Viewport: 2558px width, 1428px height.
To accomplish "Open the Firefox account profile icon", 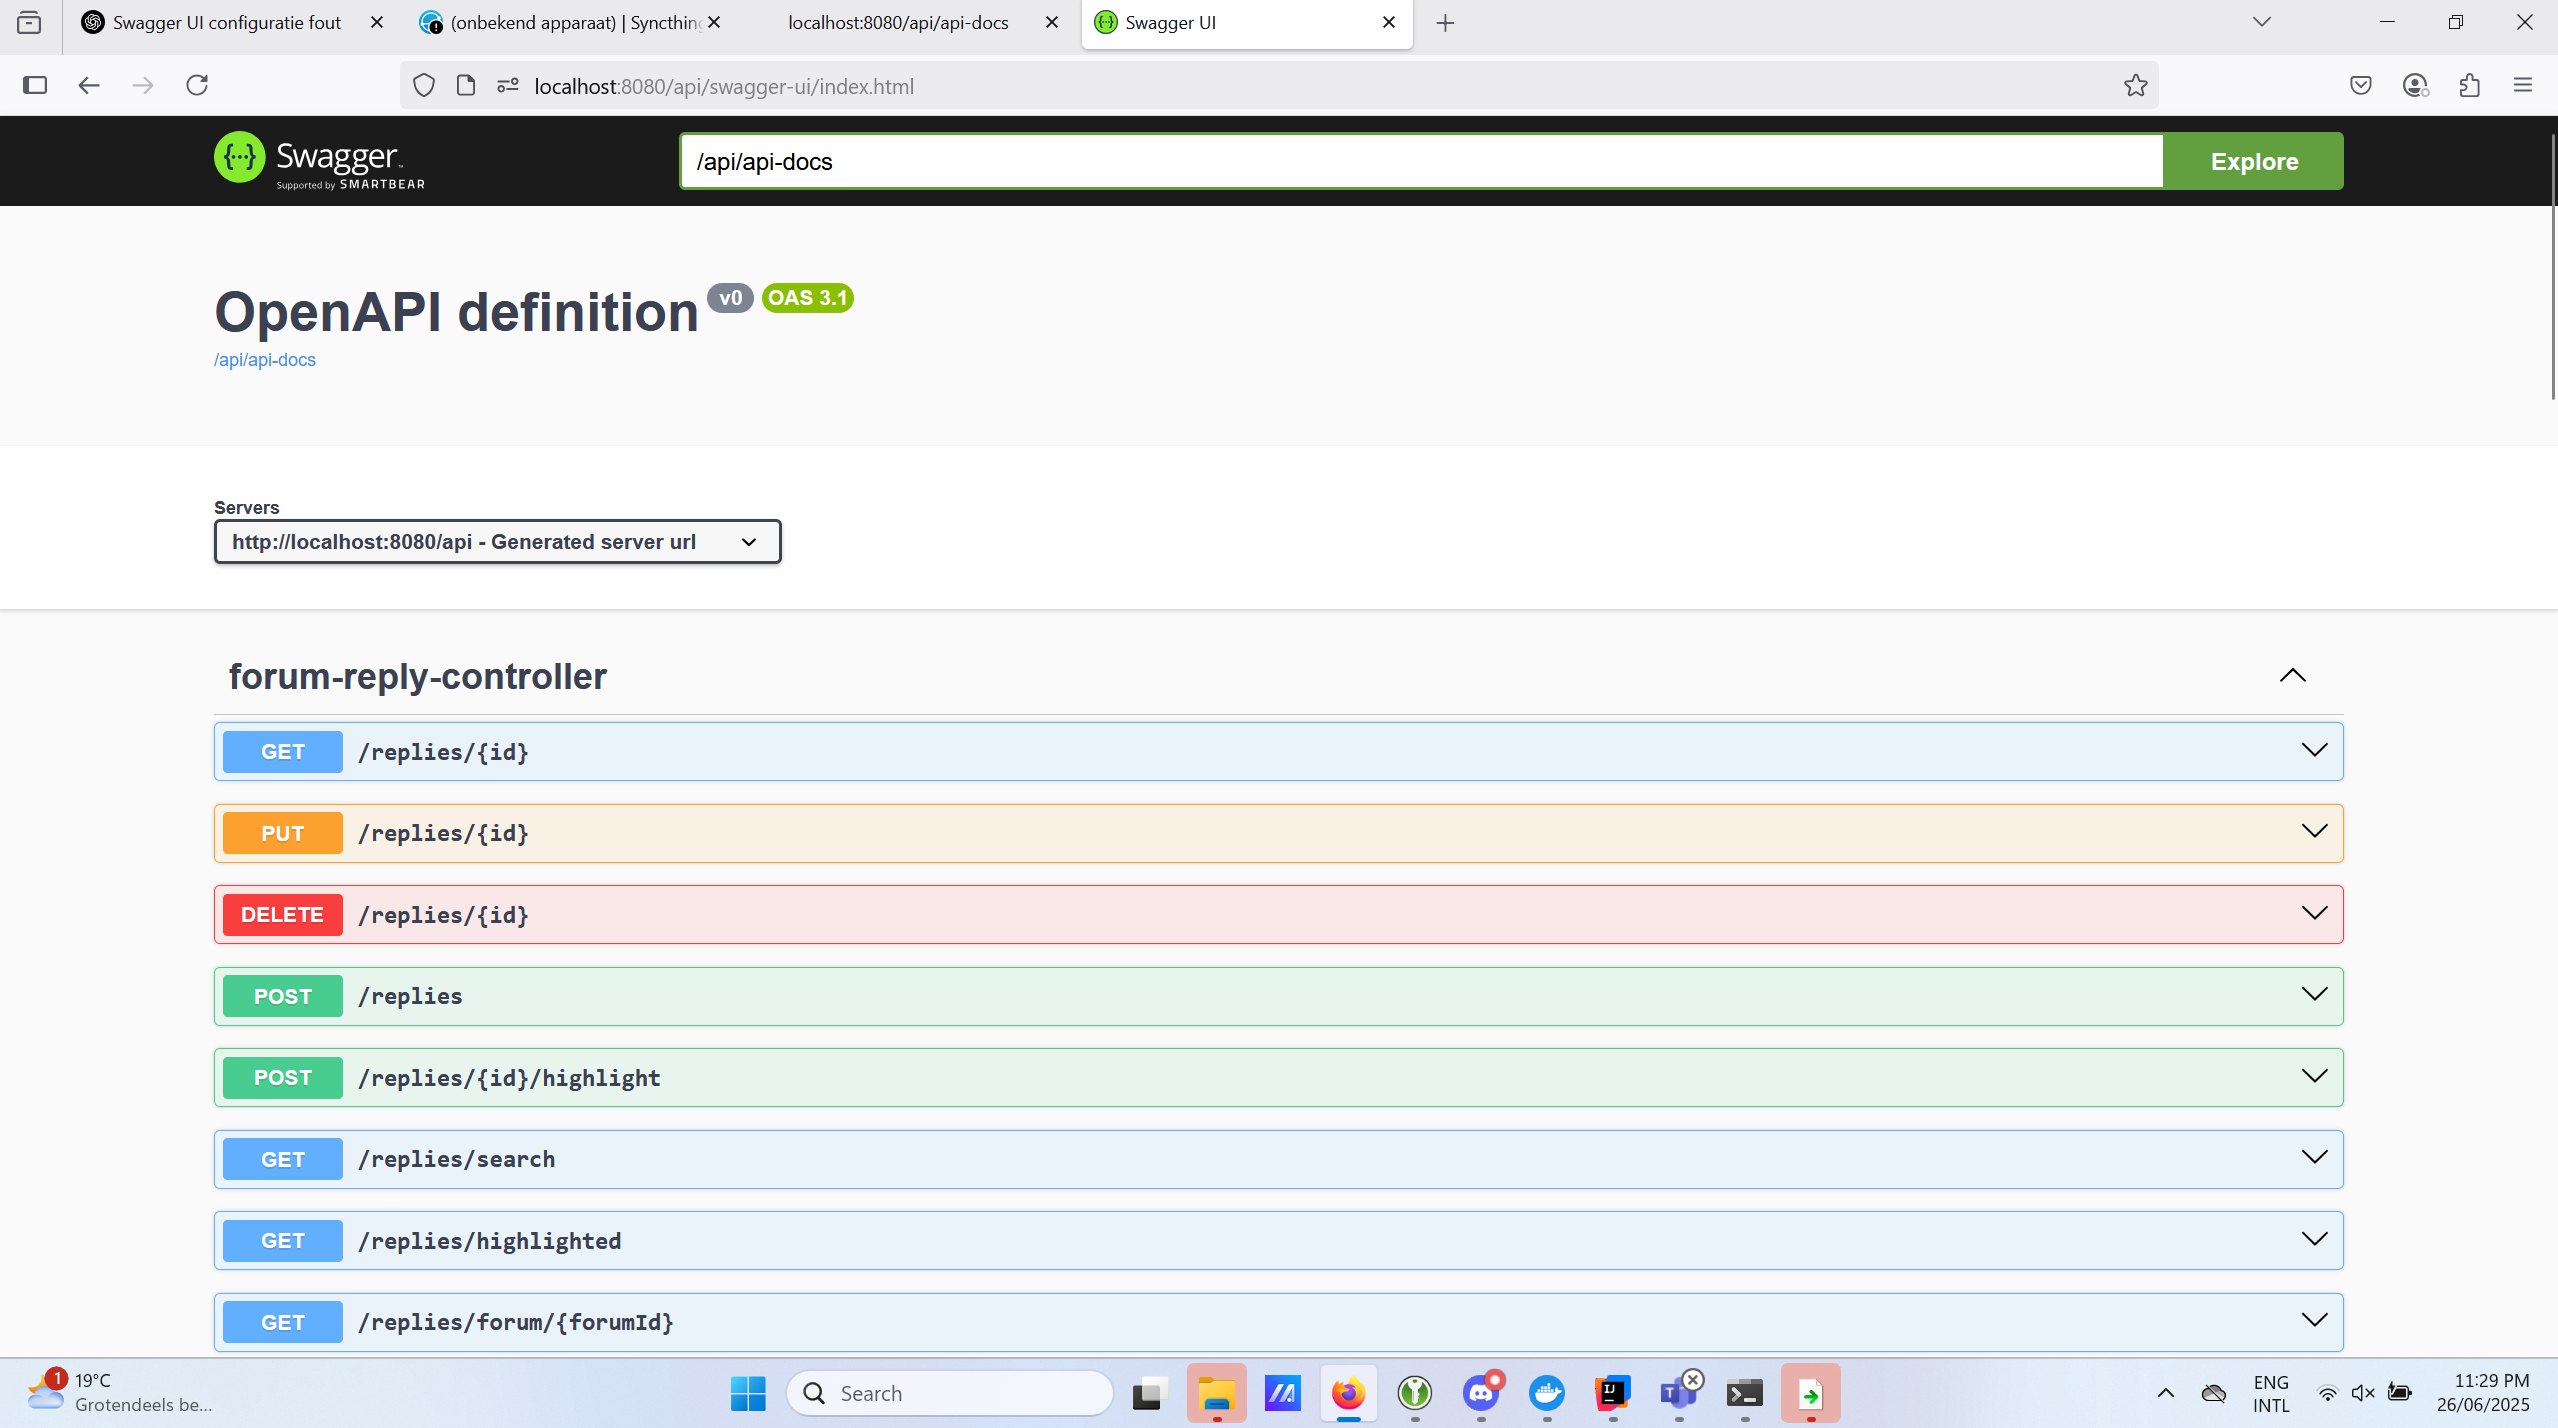I will (2415, 86).
